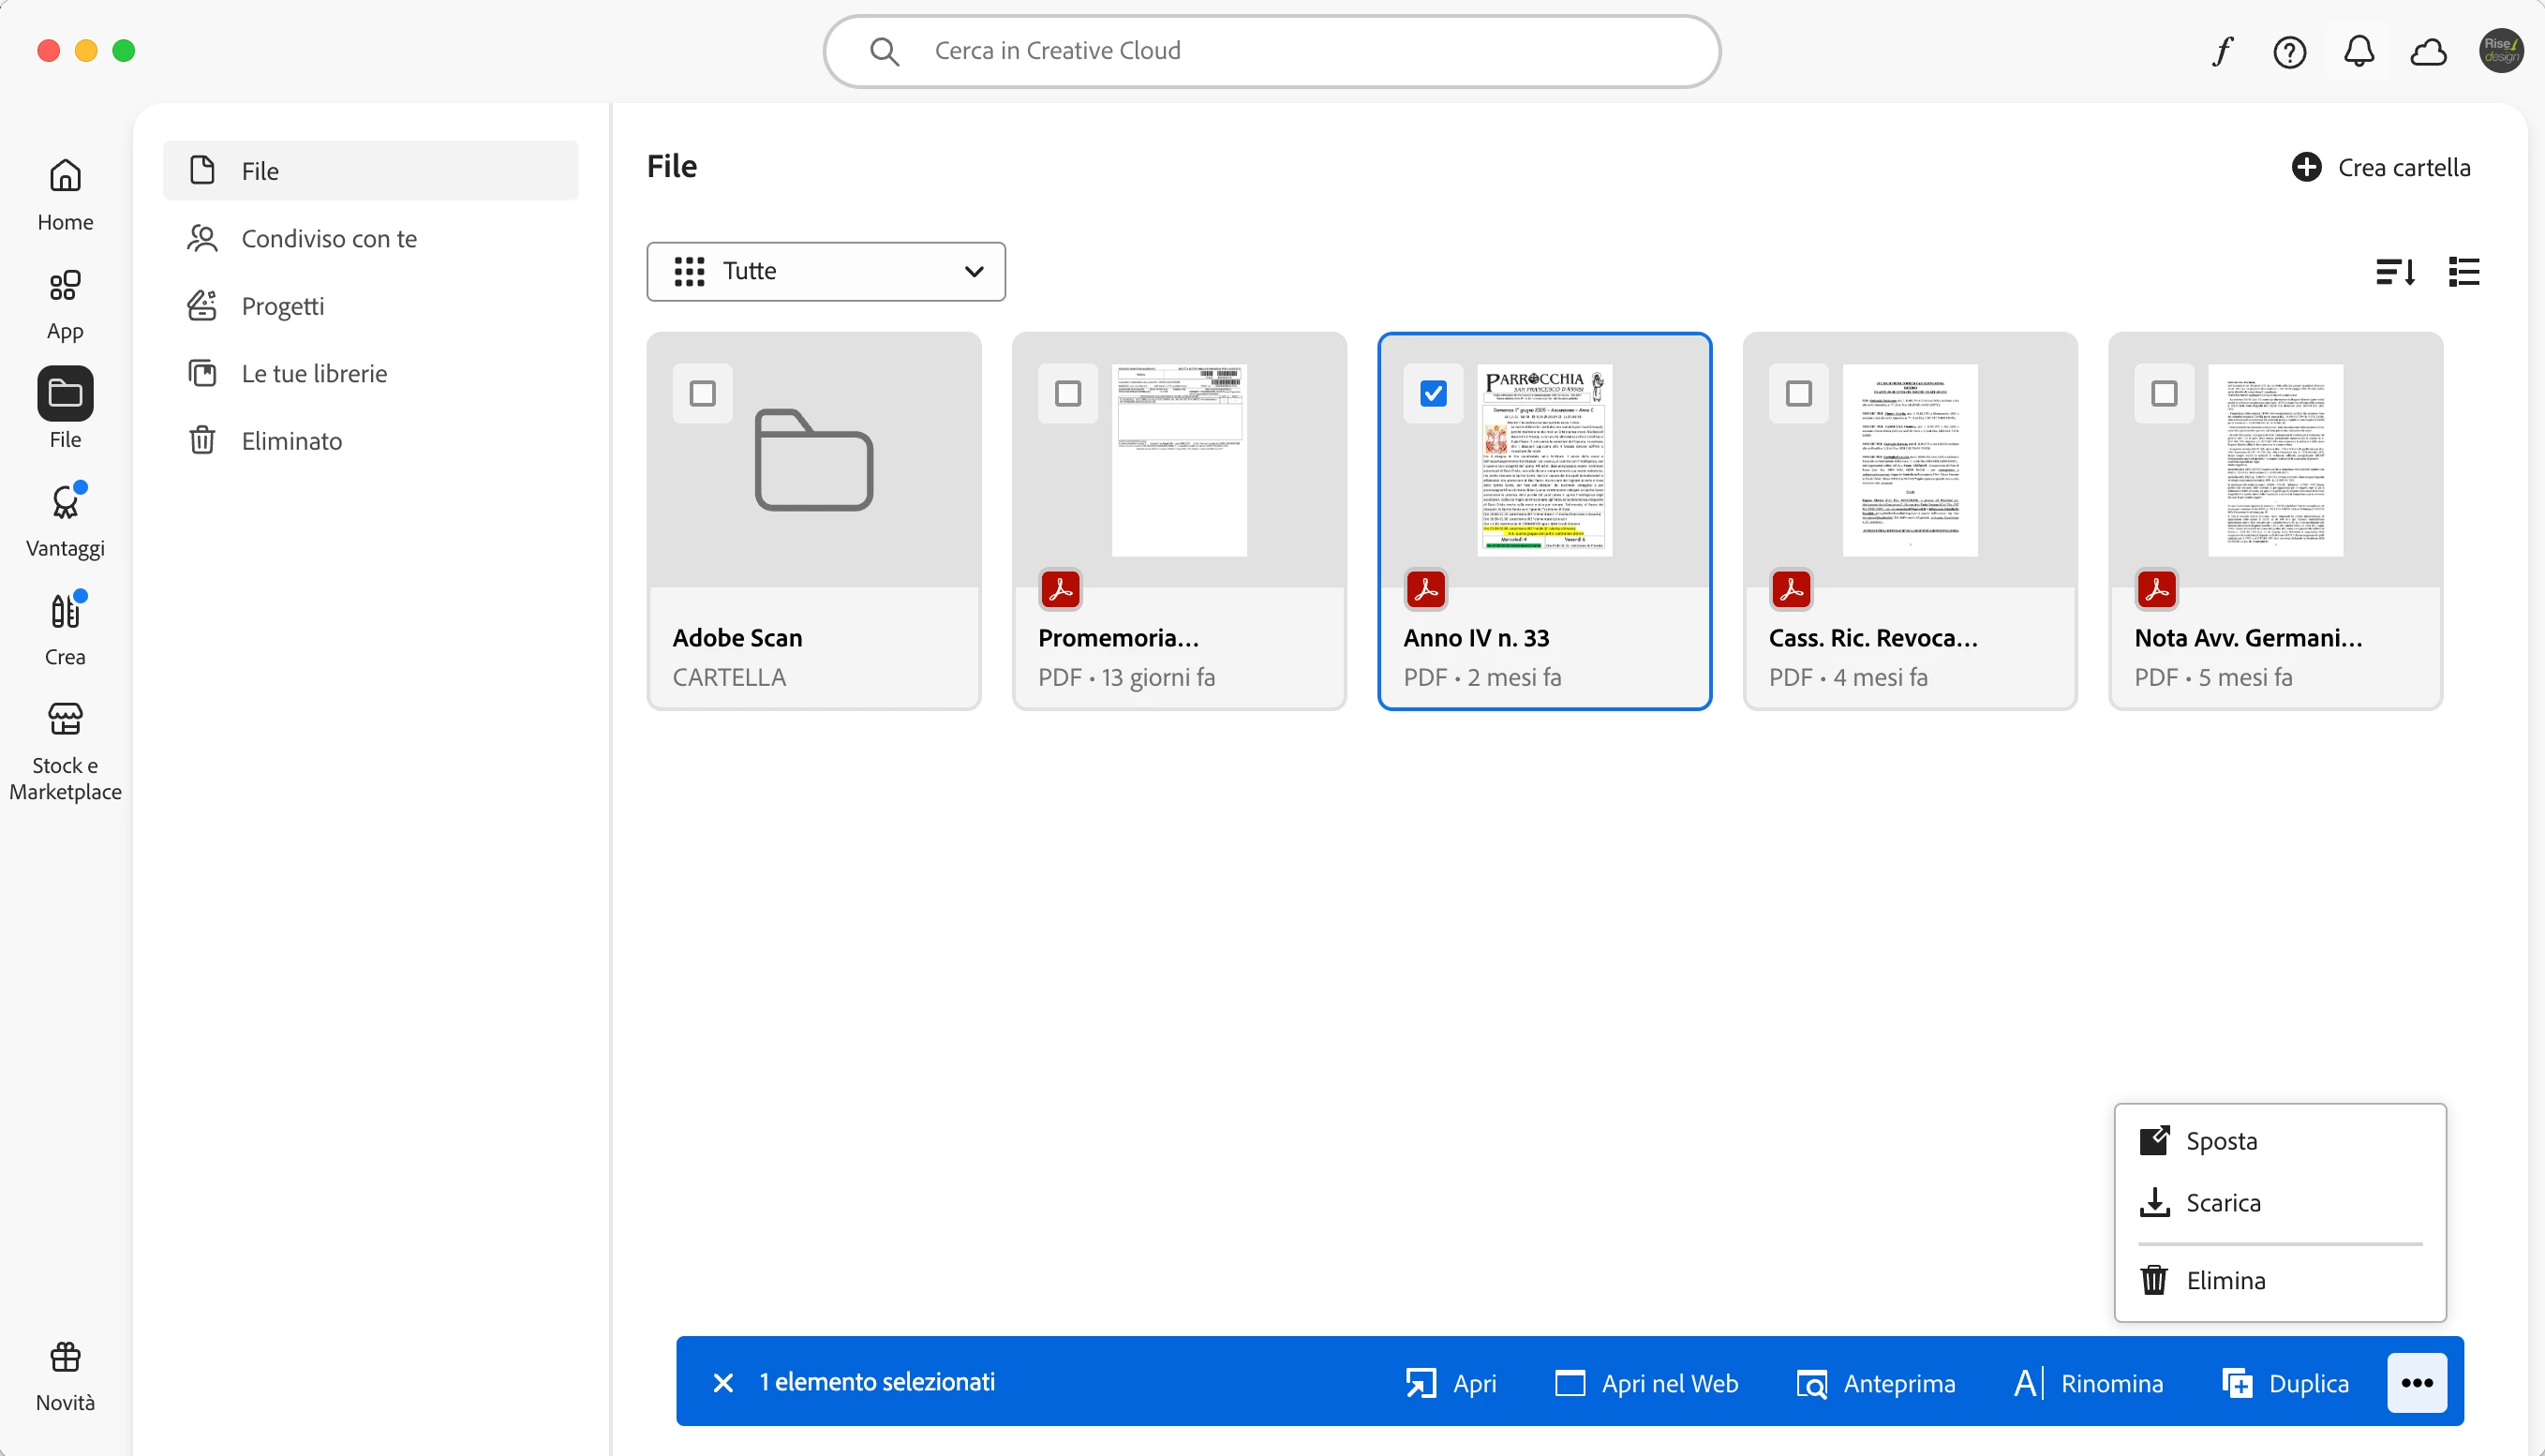Expand the Tutte filter dropdown
Screen dimensions: 2545x1456
[826, 271]
